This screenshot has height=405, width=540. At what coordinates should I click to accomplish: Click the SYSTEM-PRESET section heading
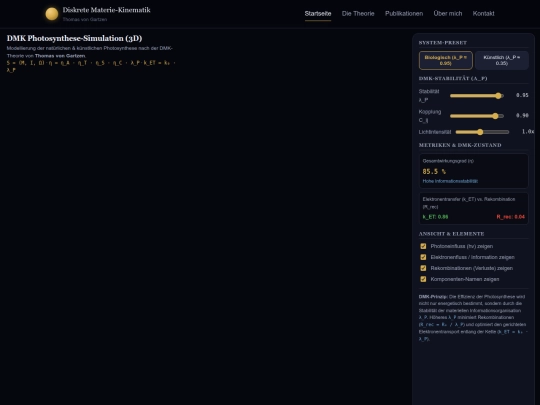point(443,43)
